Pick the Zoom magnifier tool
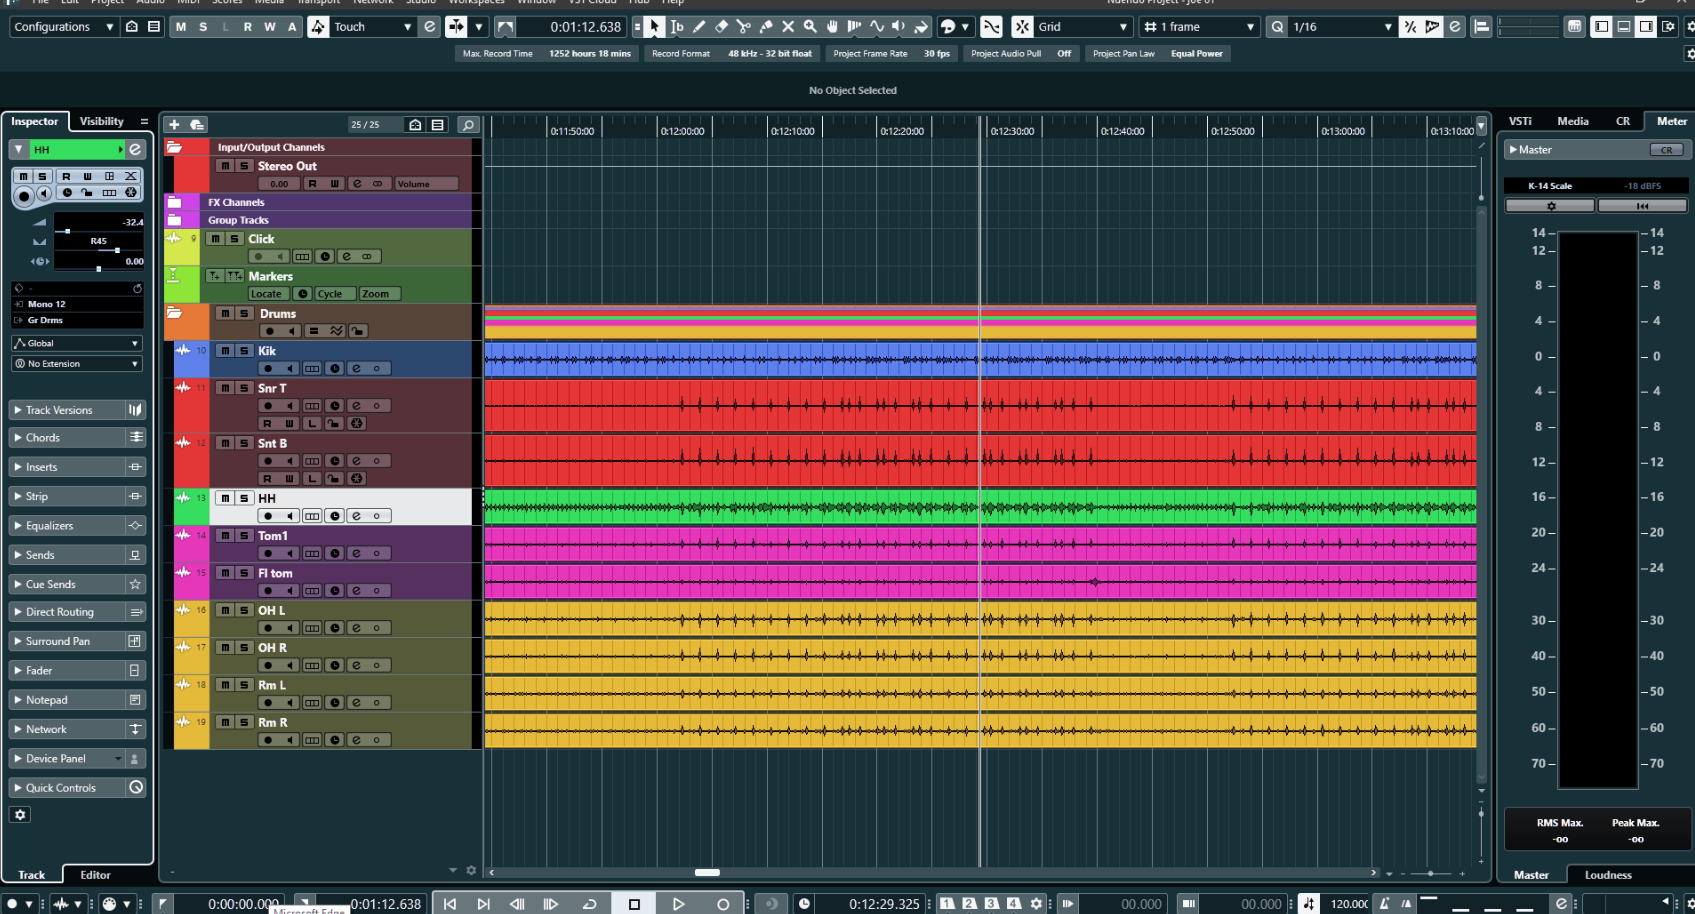This screenshot has height=914, width=1695. [x=810, y=27]
